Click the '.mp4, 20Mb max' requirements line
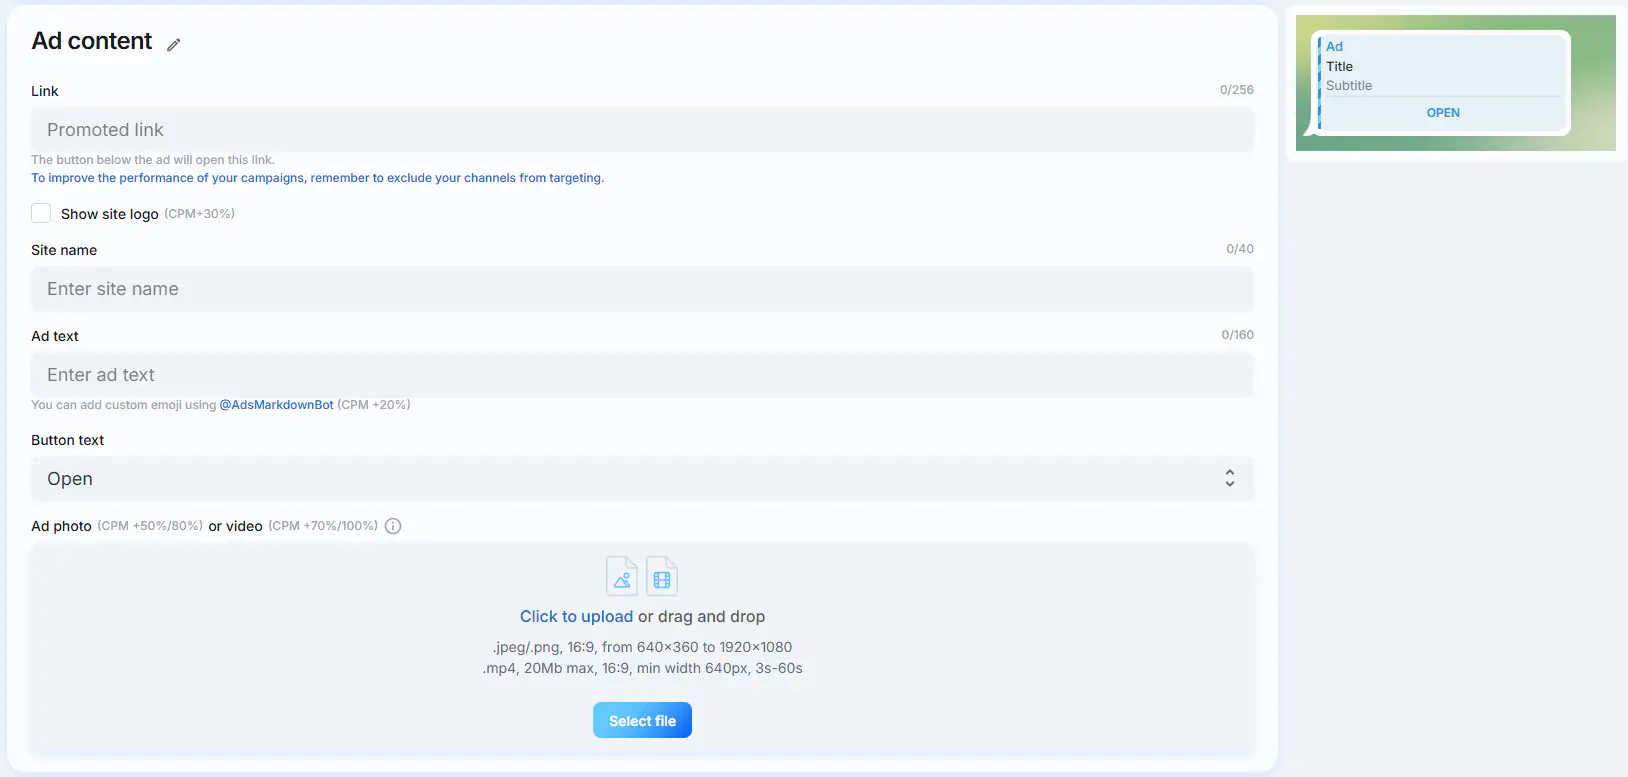The height and width of the screenshot is (777, 1628). point(642,668)
